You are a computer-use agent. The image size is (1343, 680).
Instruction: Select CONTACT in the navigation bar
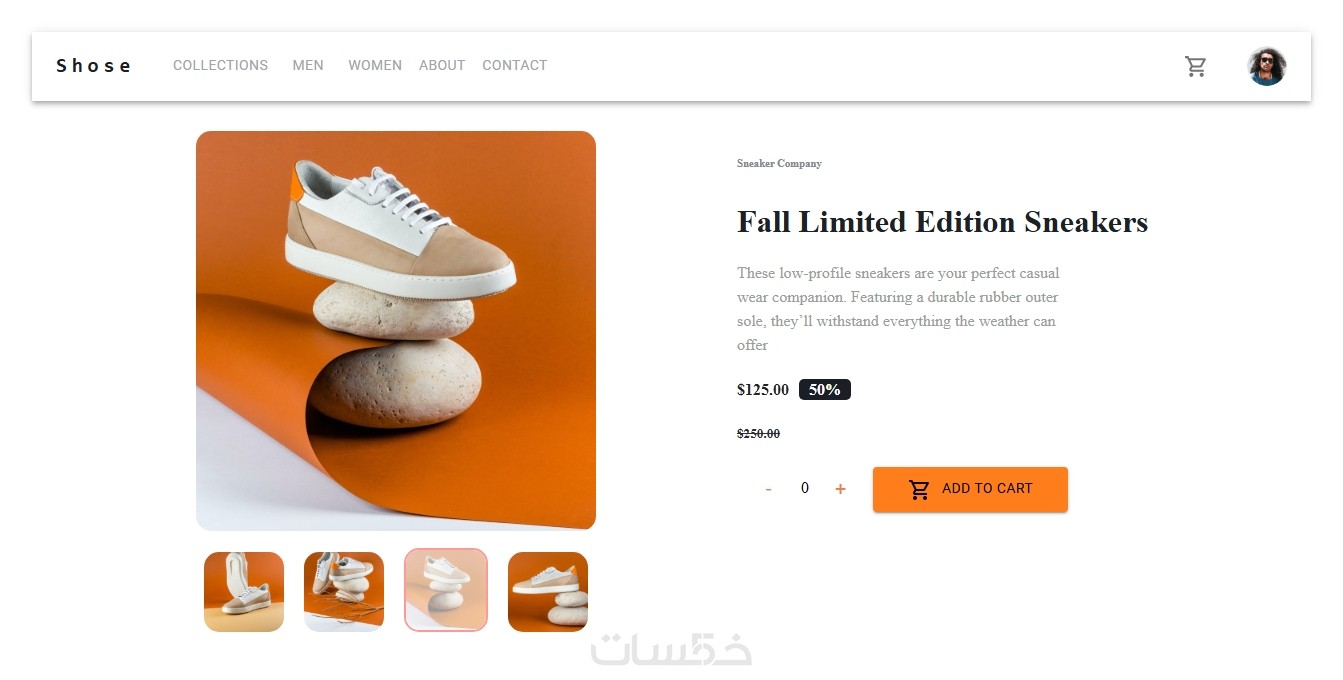(514, 66)
